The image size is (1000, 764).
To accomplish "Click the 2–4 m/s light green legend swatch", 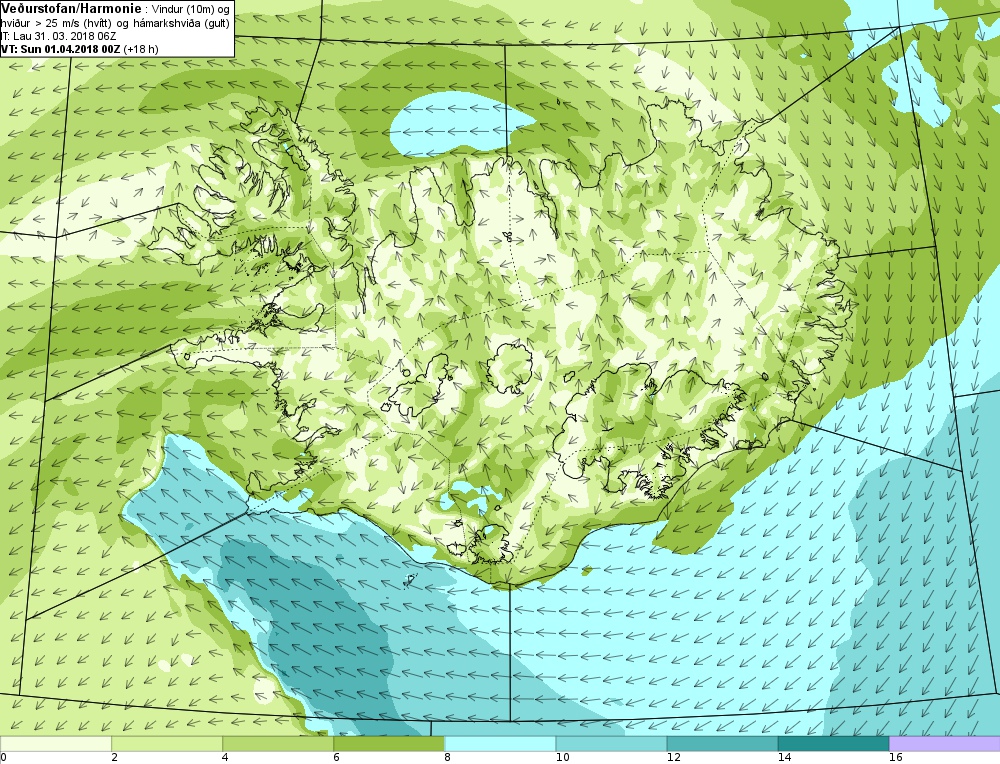I will click(167, 743).
